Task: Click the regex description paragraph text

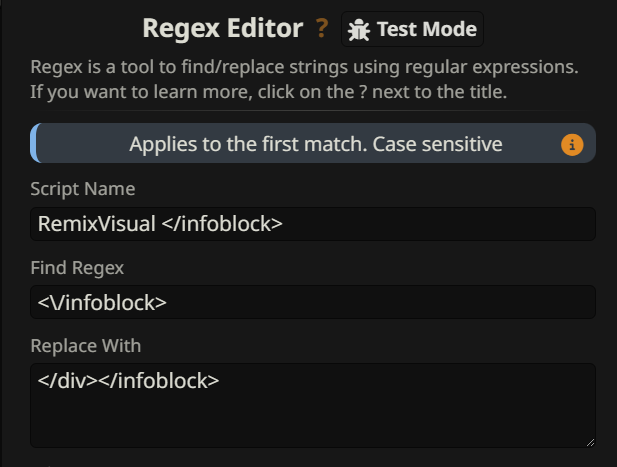Action: pos(304,80)
